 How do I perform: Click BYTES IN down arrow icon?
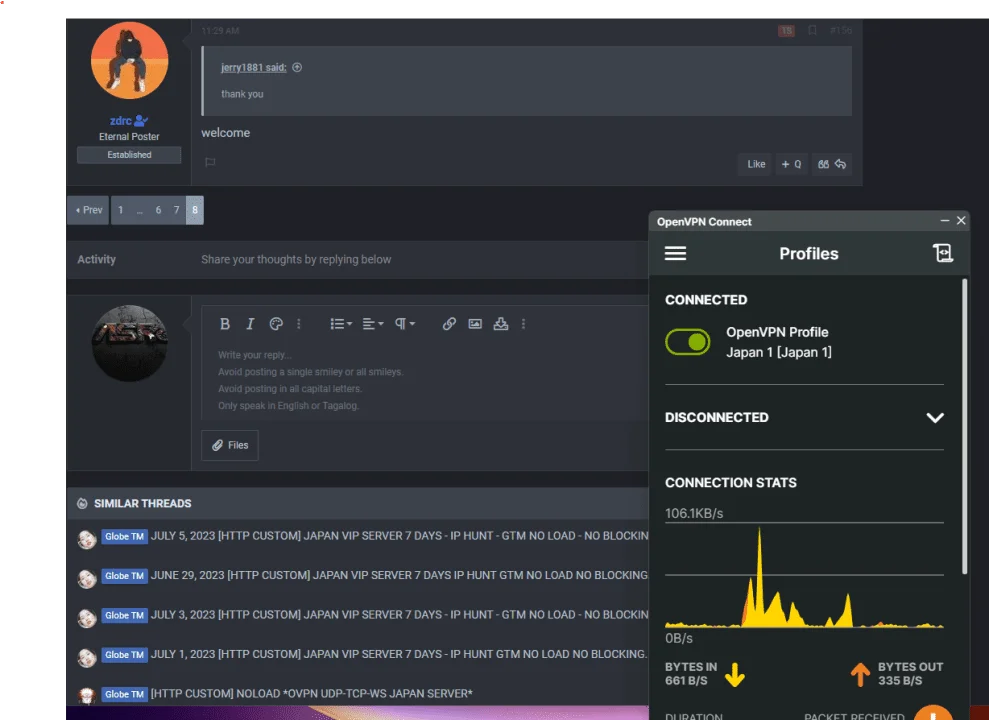click(735, 675)
